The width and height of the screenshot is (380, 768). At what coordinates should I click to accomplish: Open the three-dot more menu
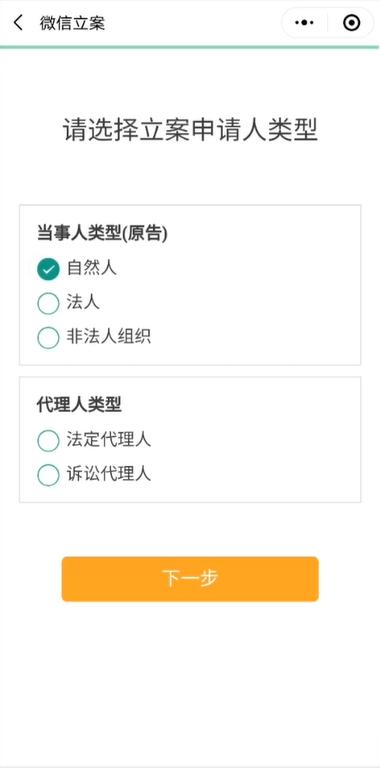pos(304,23)
